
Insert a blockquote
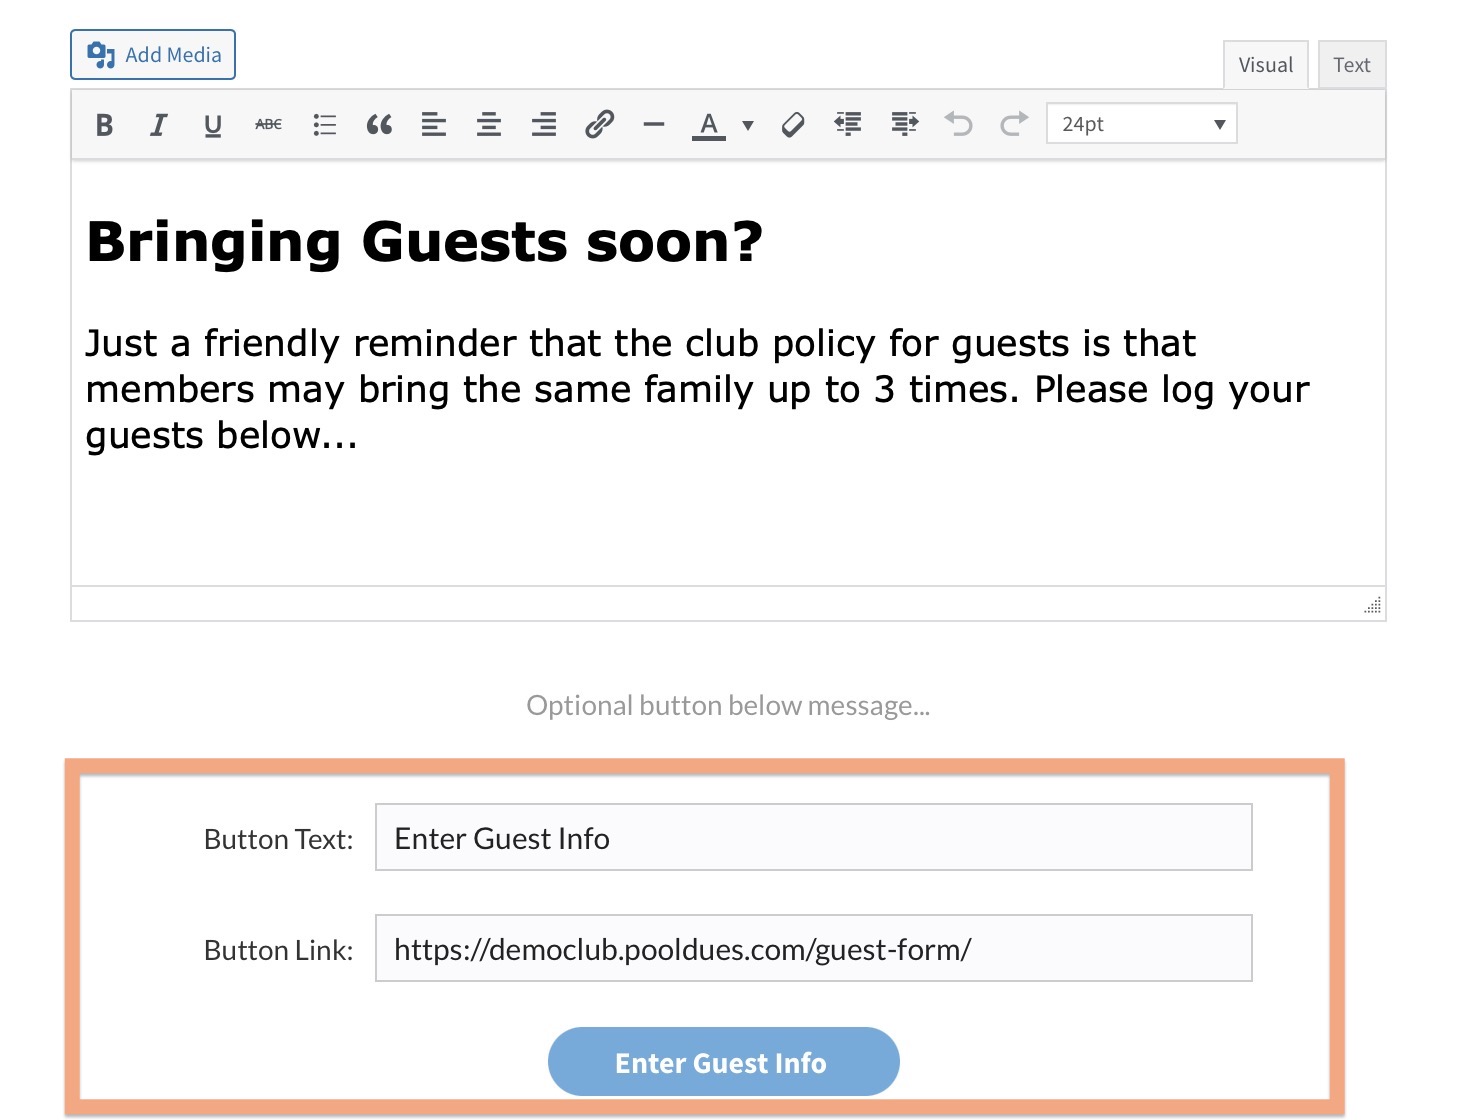(x=379, y=125)
